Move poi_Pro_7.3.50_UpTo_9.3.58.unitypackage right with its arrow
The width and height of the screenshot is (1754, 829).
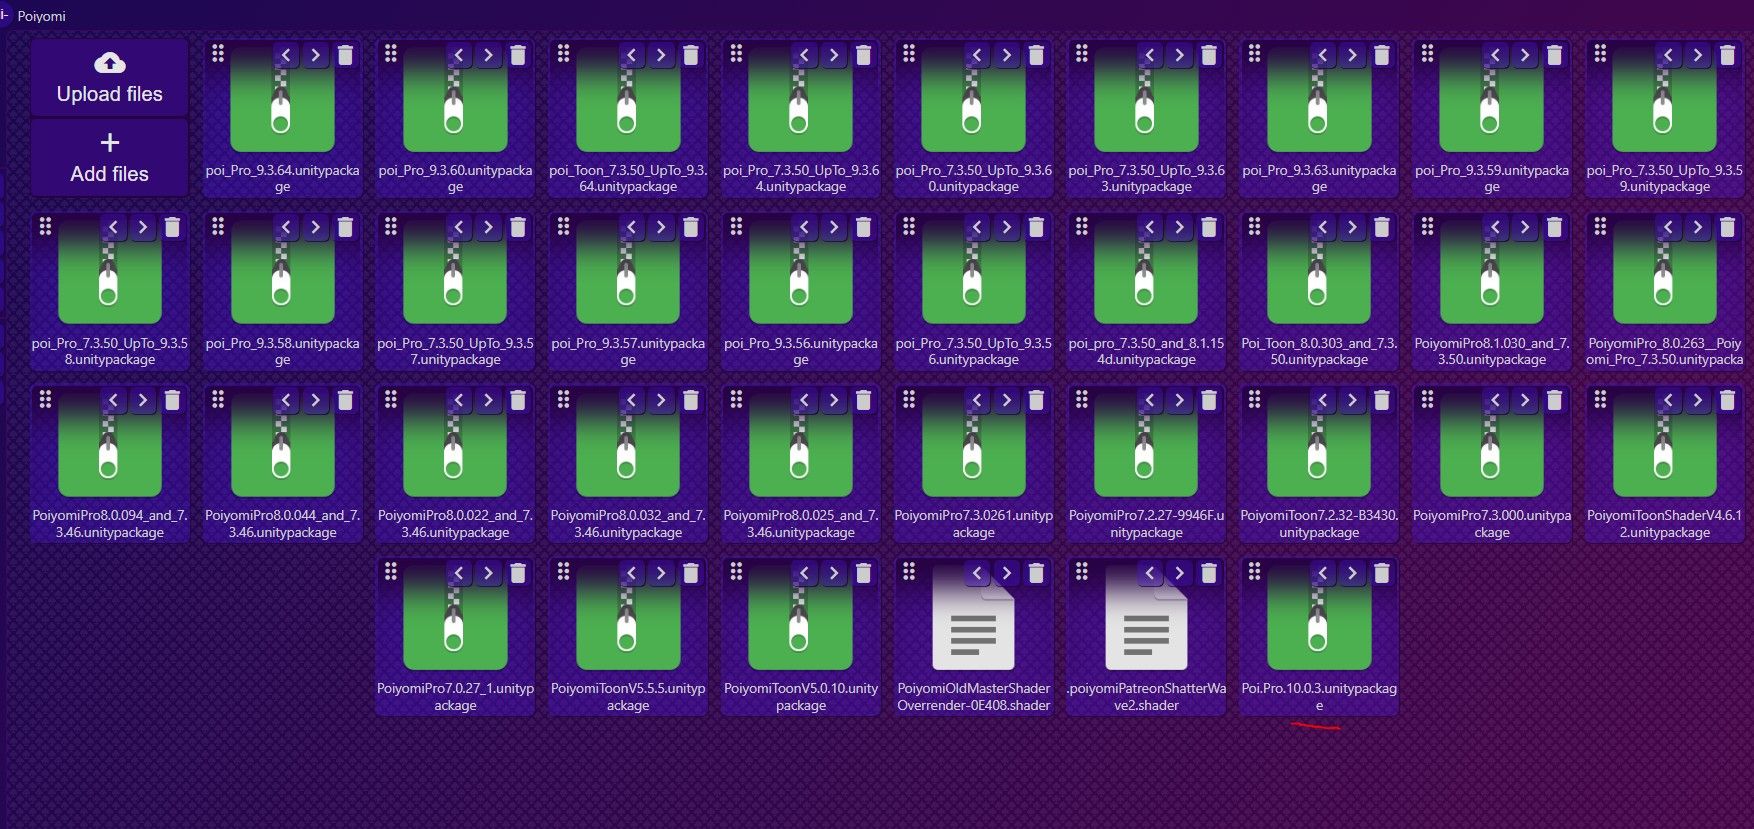pos(143,228)
